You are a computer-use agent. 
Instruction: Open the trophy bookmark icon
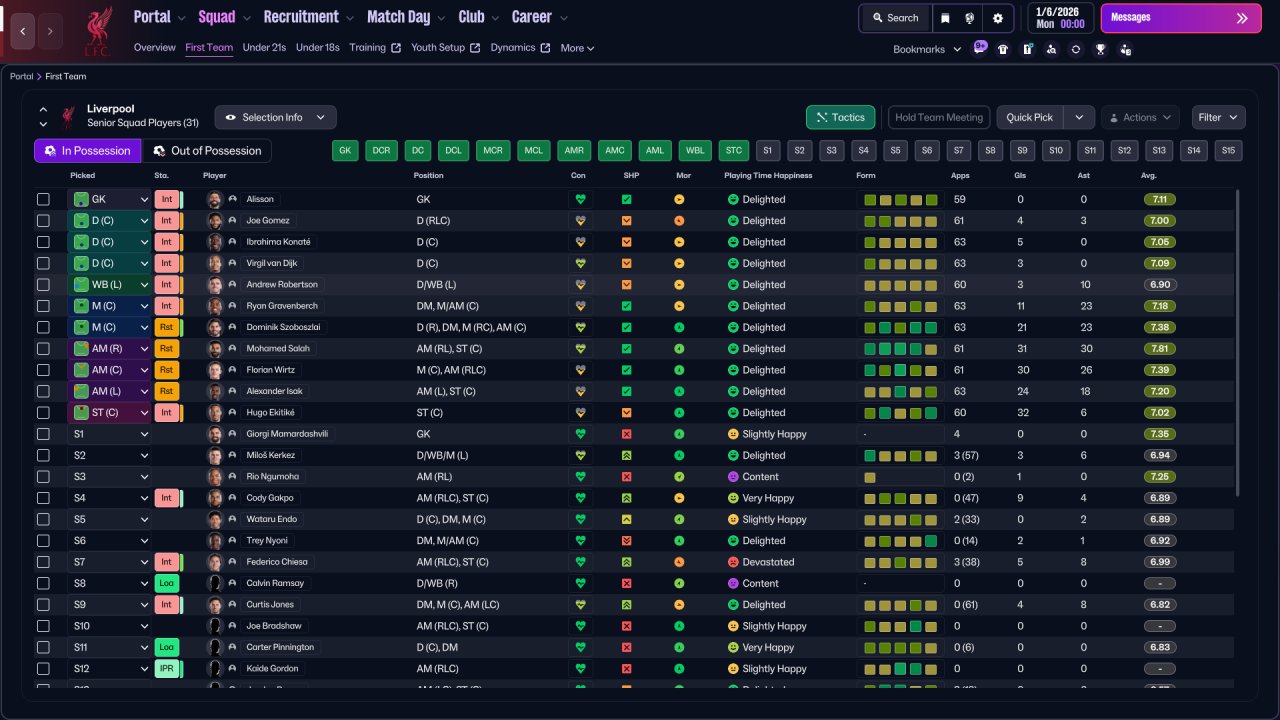(x=1100, y=49)
